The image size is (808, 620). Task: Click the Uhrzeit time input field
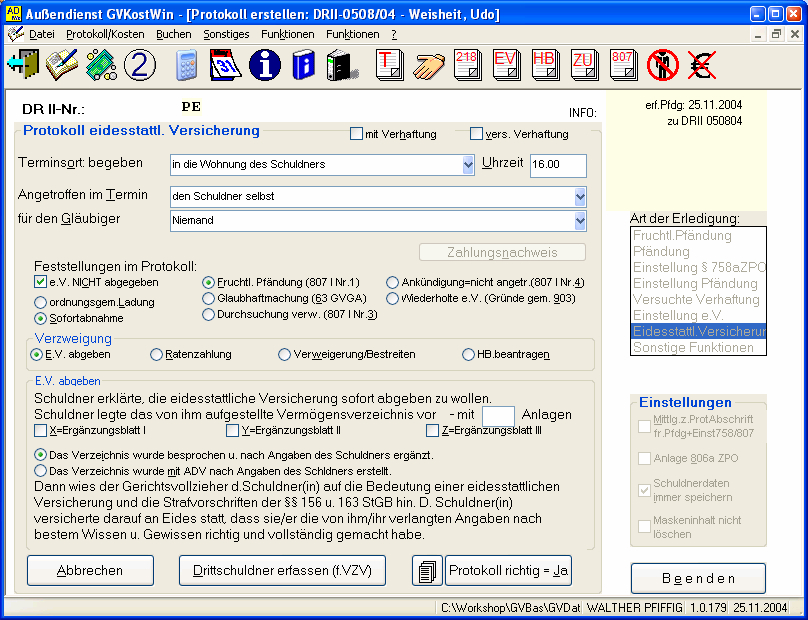click(558, 165)
